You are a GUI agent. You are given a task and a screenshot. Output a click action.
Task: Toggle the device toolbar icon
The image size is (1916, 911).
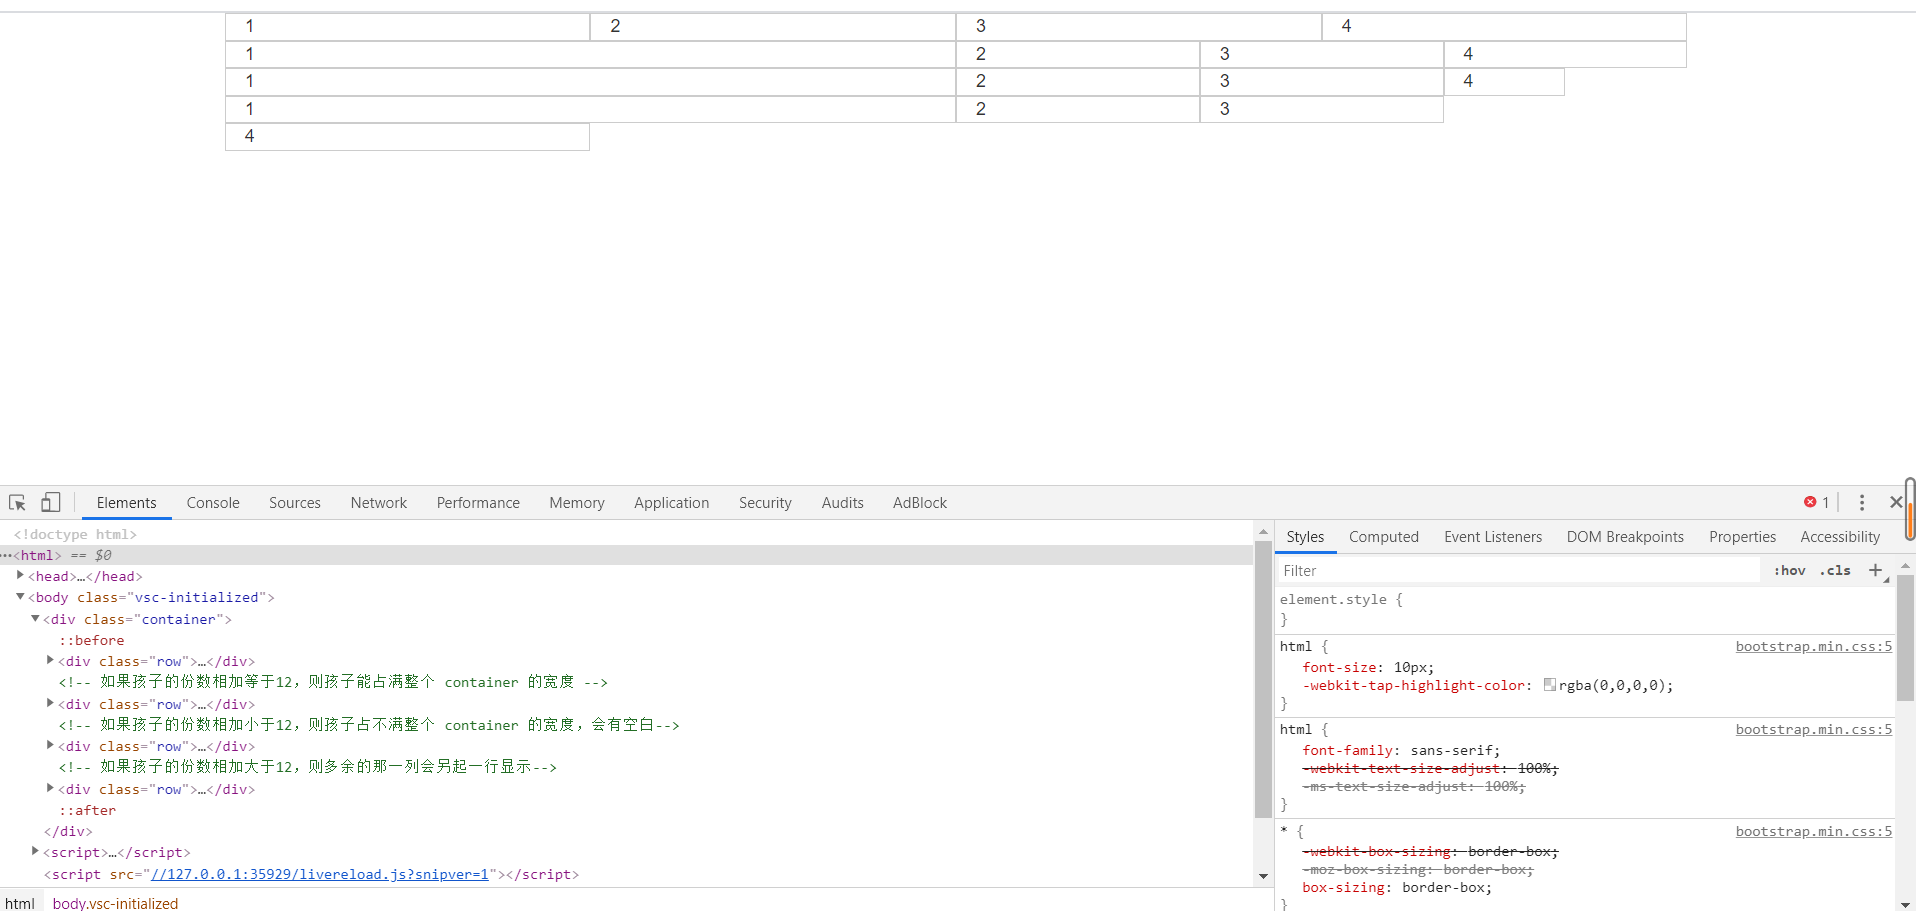click(50, 502)
